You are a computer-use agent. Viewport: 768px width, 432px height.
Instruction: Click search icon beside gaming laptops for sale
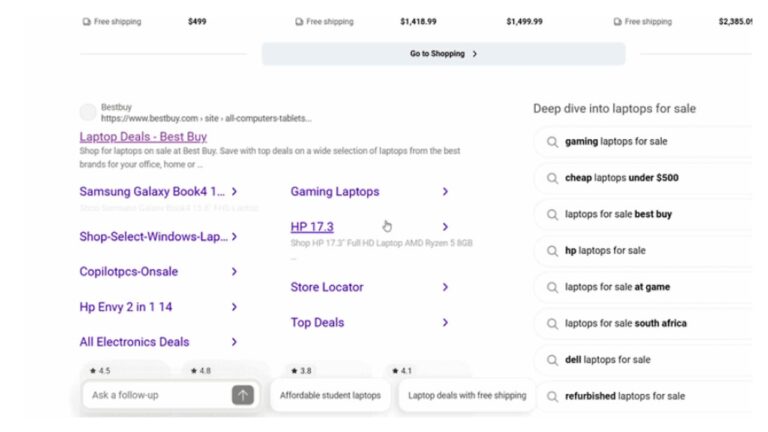tap(552, 142)
